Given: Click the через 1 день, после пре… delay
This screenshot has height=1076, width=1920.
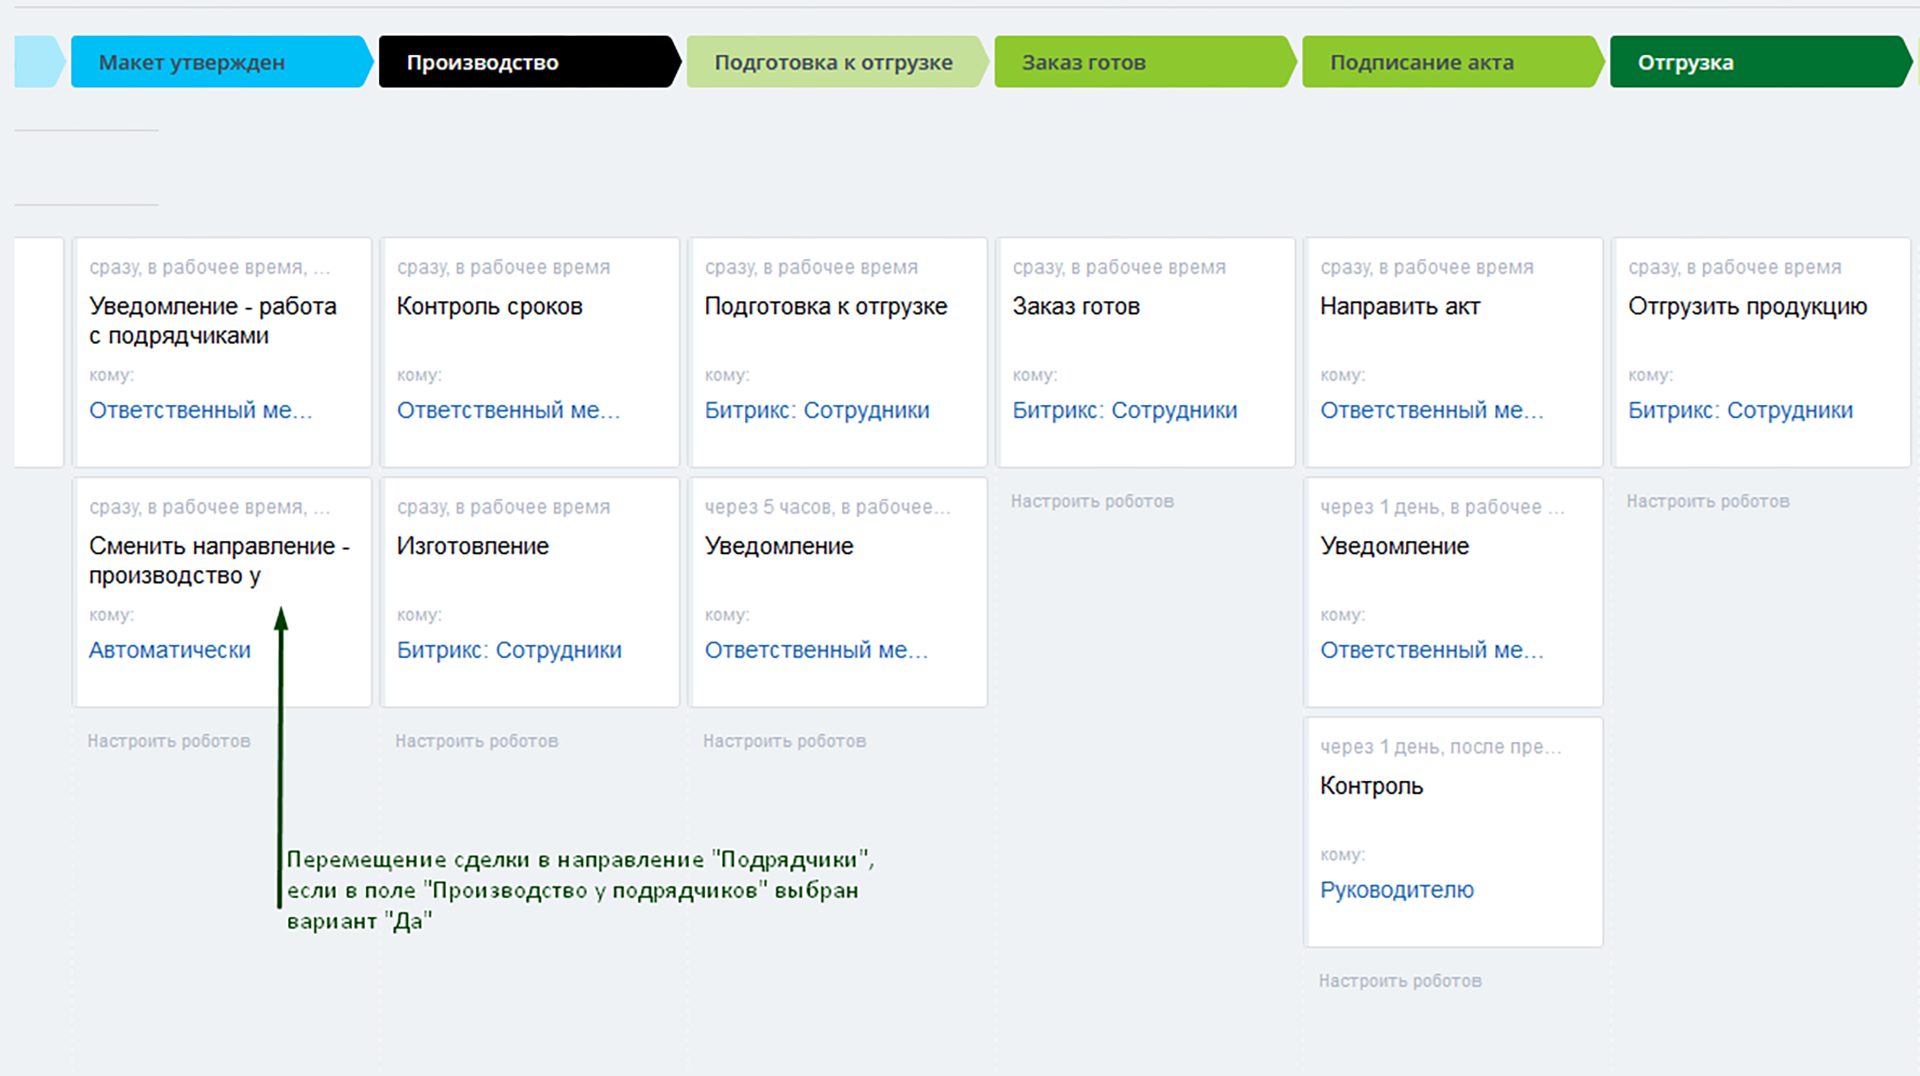Looking at the screenshot, I should tap(1439, 747).
